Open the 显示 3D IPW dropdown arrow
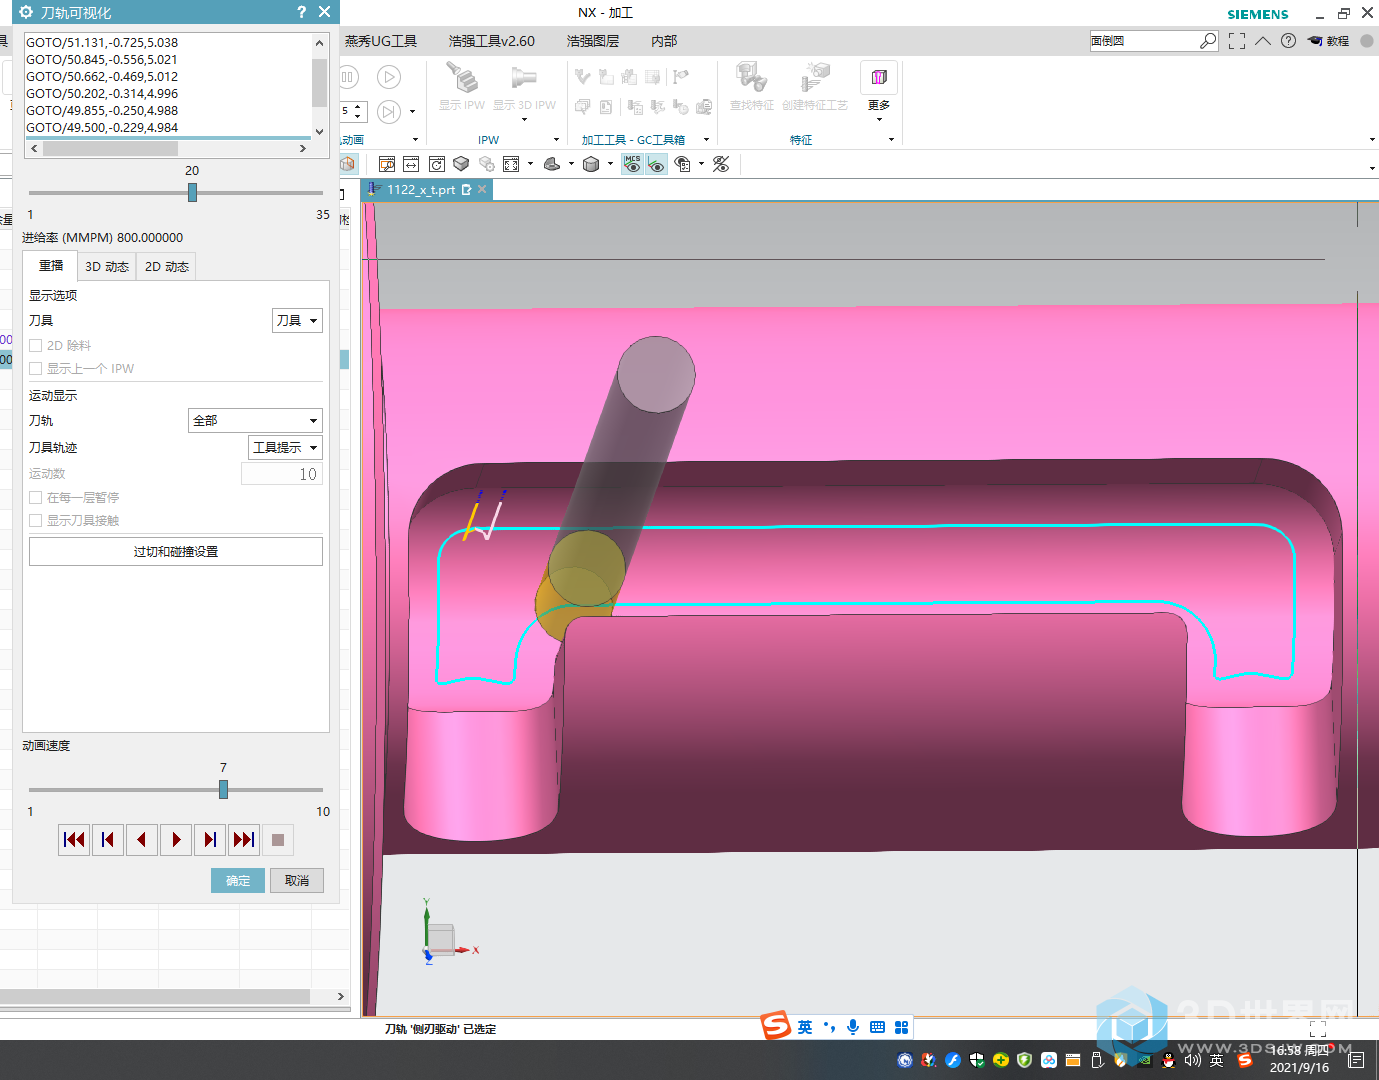Image resolution: width=1379 pixels, height=1080 pixels. click(524, 120)
